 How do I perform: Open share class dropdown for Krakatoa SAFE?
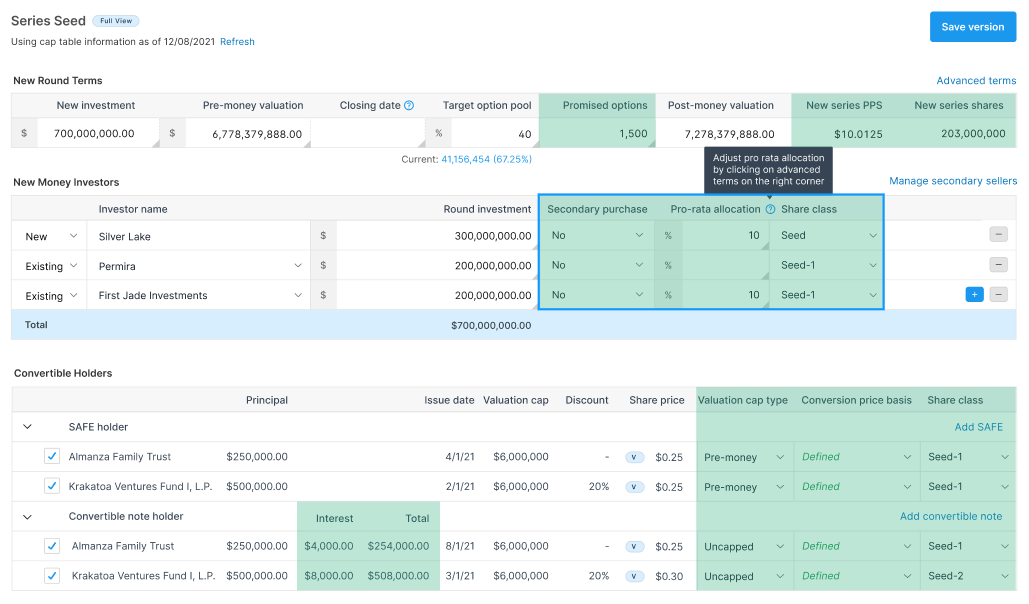(968, 486)
